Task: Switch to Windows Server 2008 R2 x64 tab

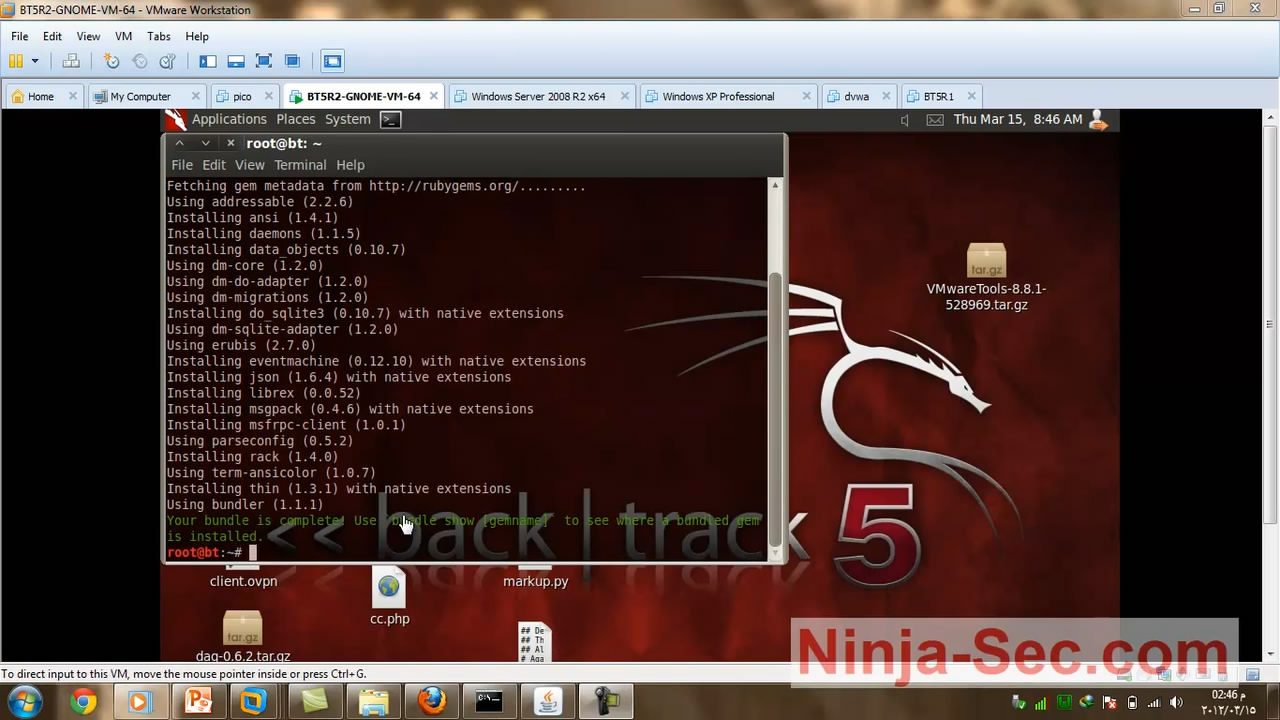Action: pos(542,96)
